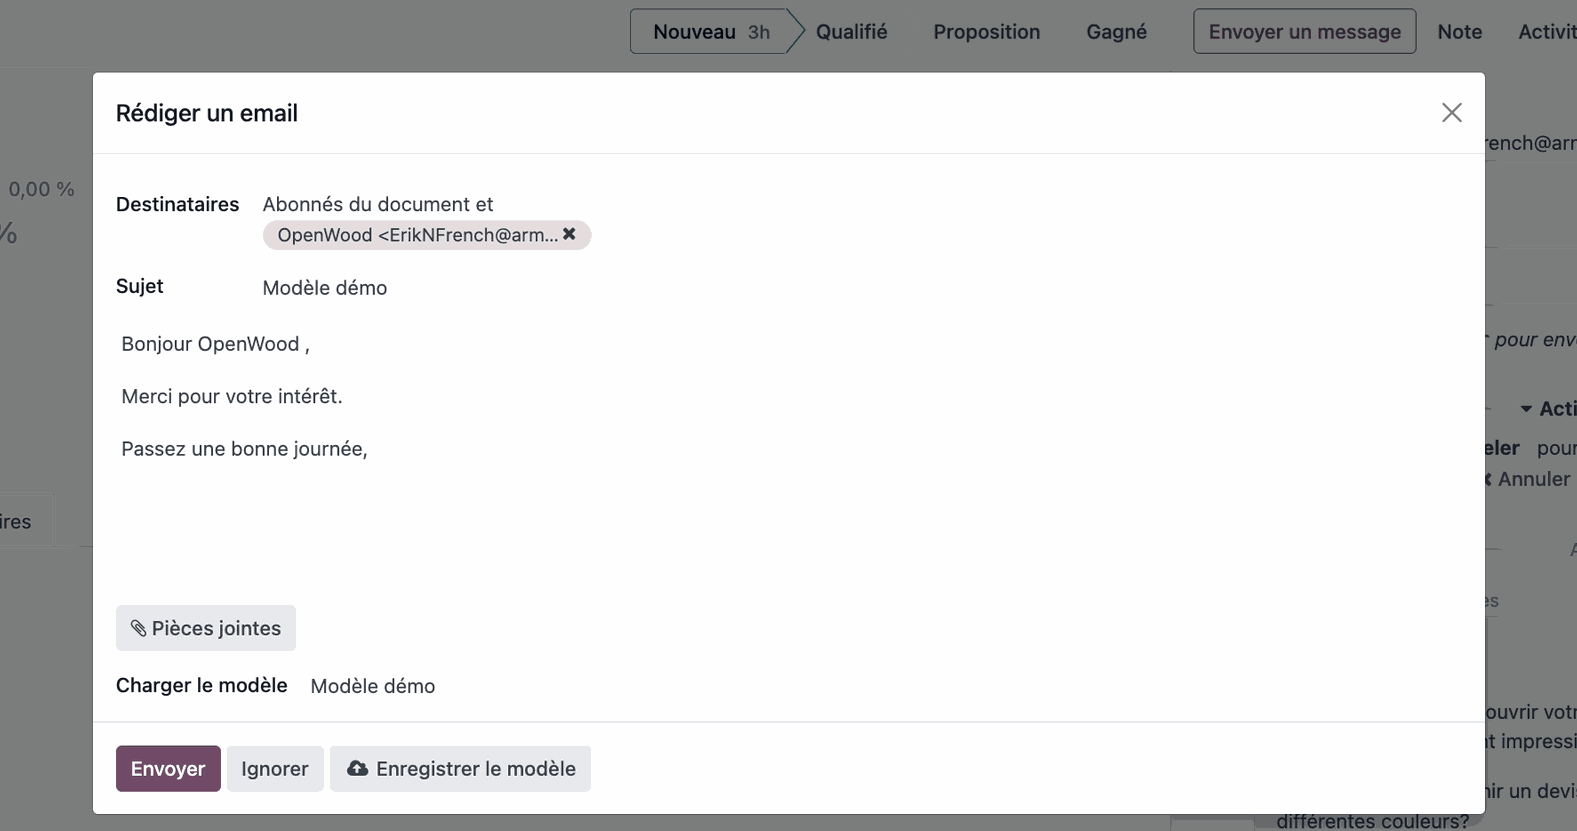
Task: Click the Abonnés du document et text
Action: 378,204
